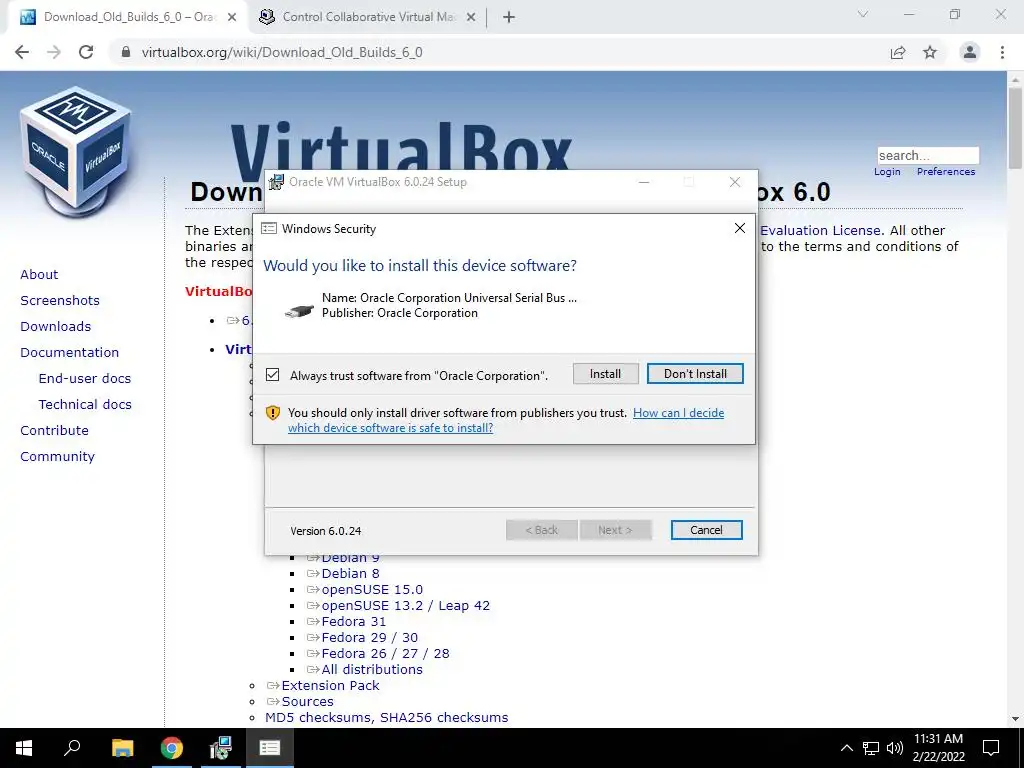The height and width of the screenshot is (768, 1024).
Task: Open volume control in system tray
Action: point(895,748)
